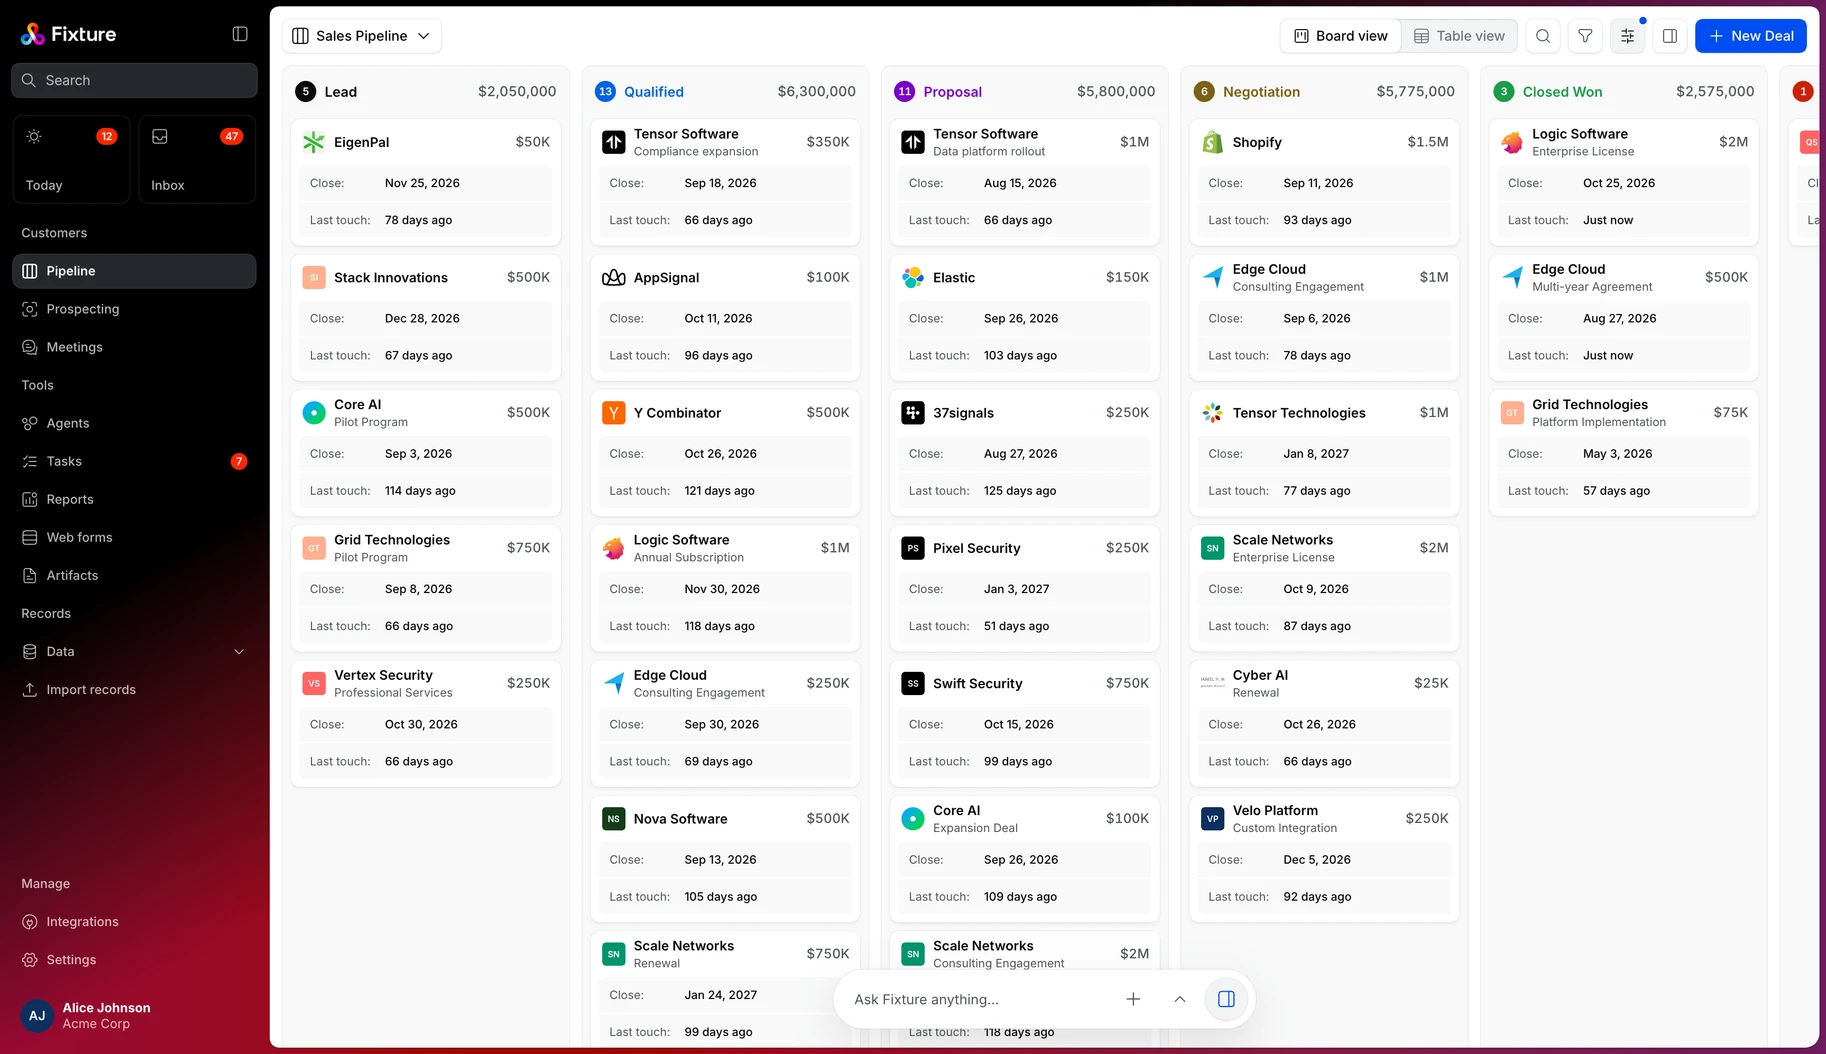Open the search magnifier in toolbar
Screen dimensions: 1826x1054
click(x=1543, y=36)
